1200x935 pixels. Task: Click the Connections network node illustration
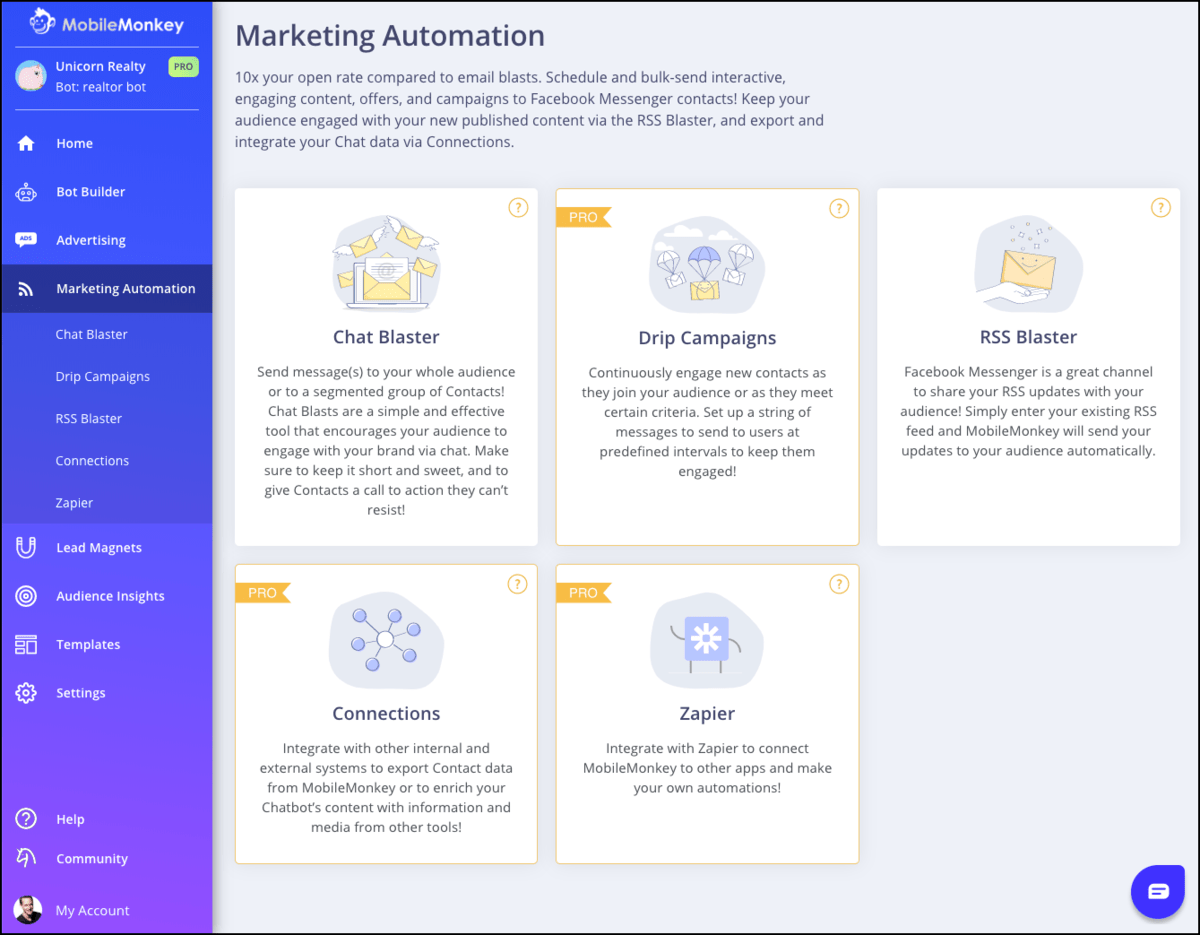386,639
